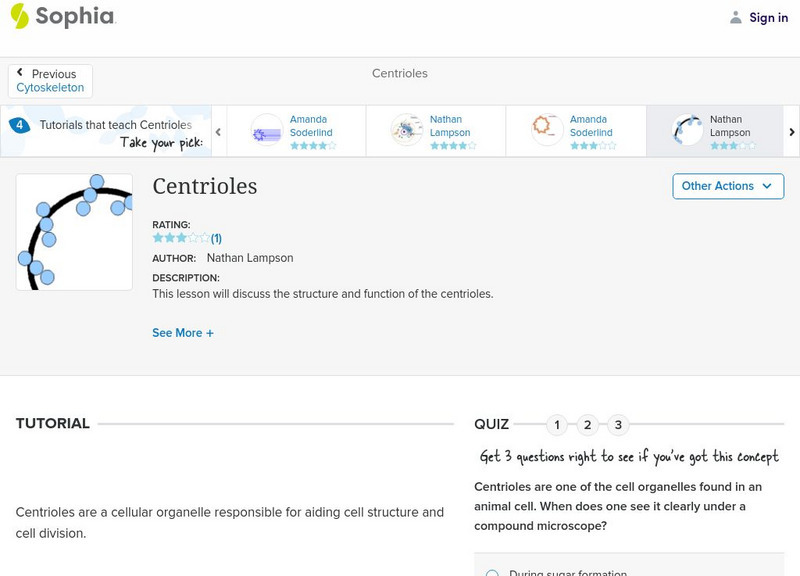Select first Amanda Soderlind tutorial thumbnail
The width and height of the screenshot is (800, 576).
267,131
